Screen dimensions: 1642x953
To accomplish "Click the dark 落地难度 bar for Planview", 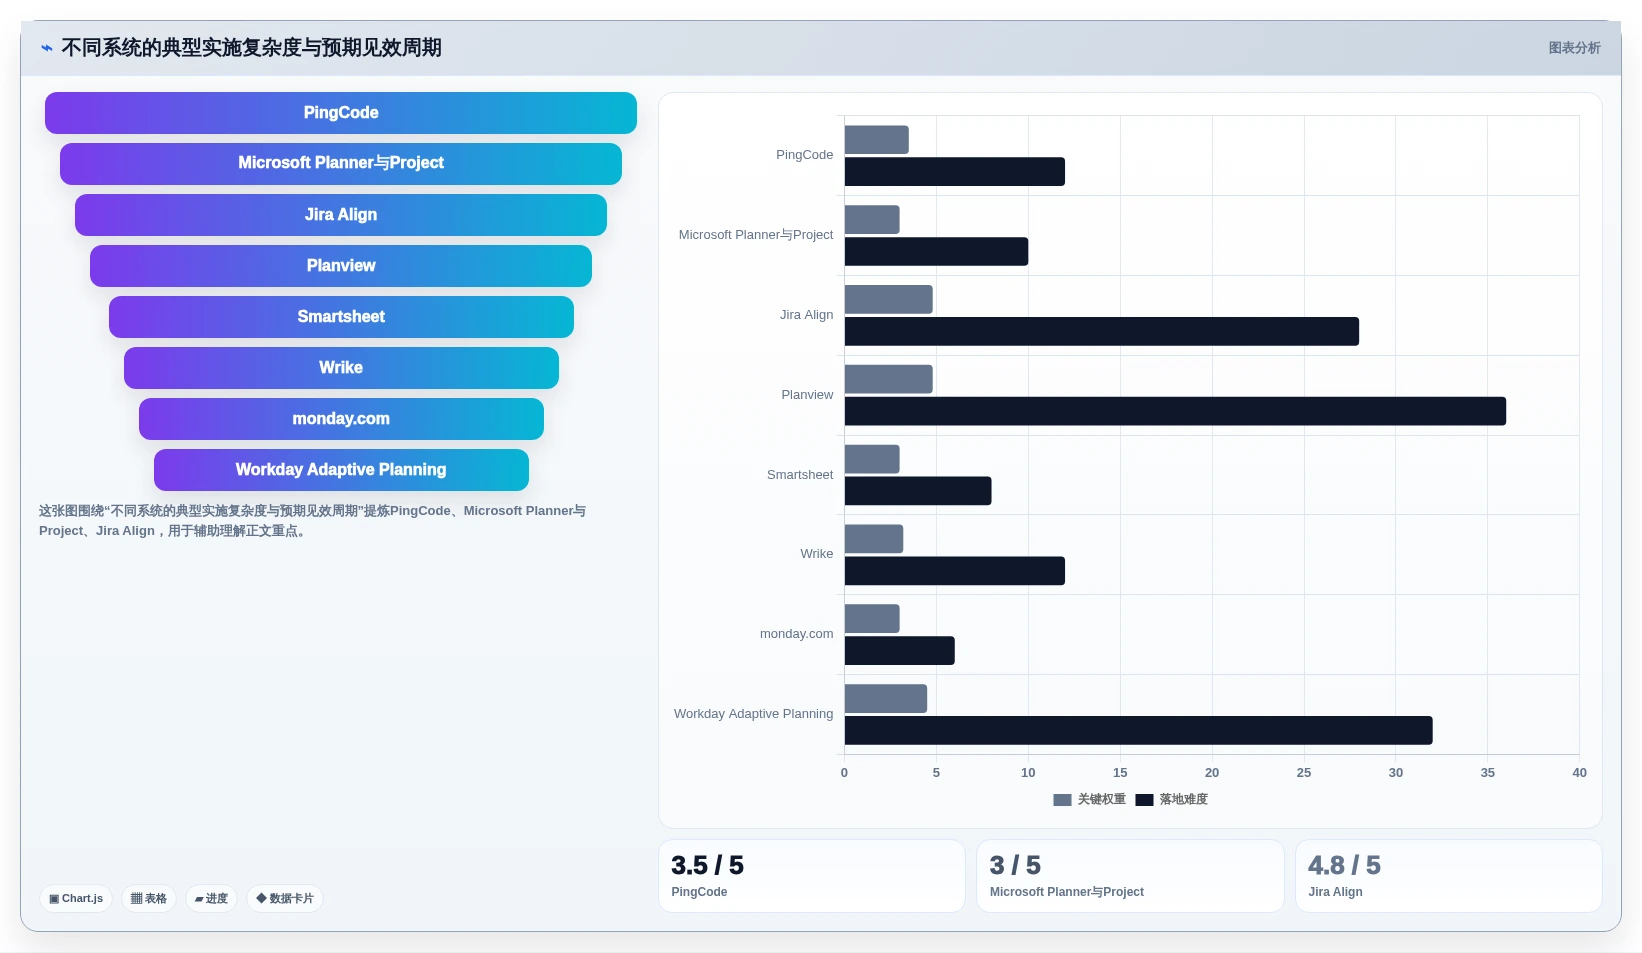I will pyautogui.click(x=1175, y=411).
